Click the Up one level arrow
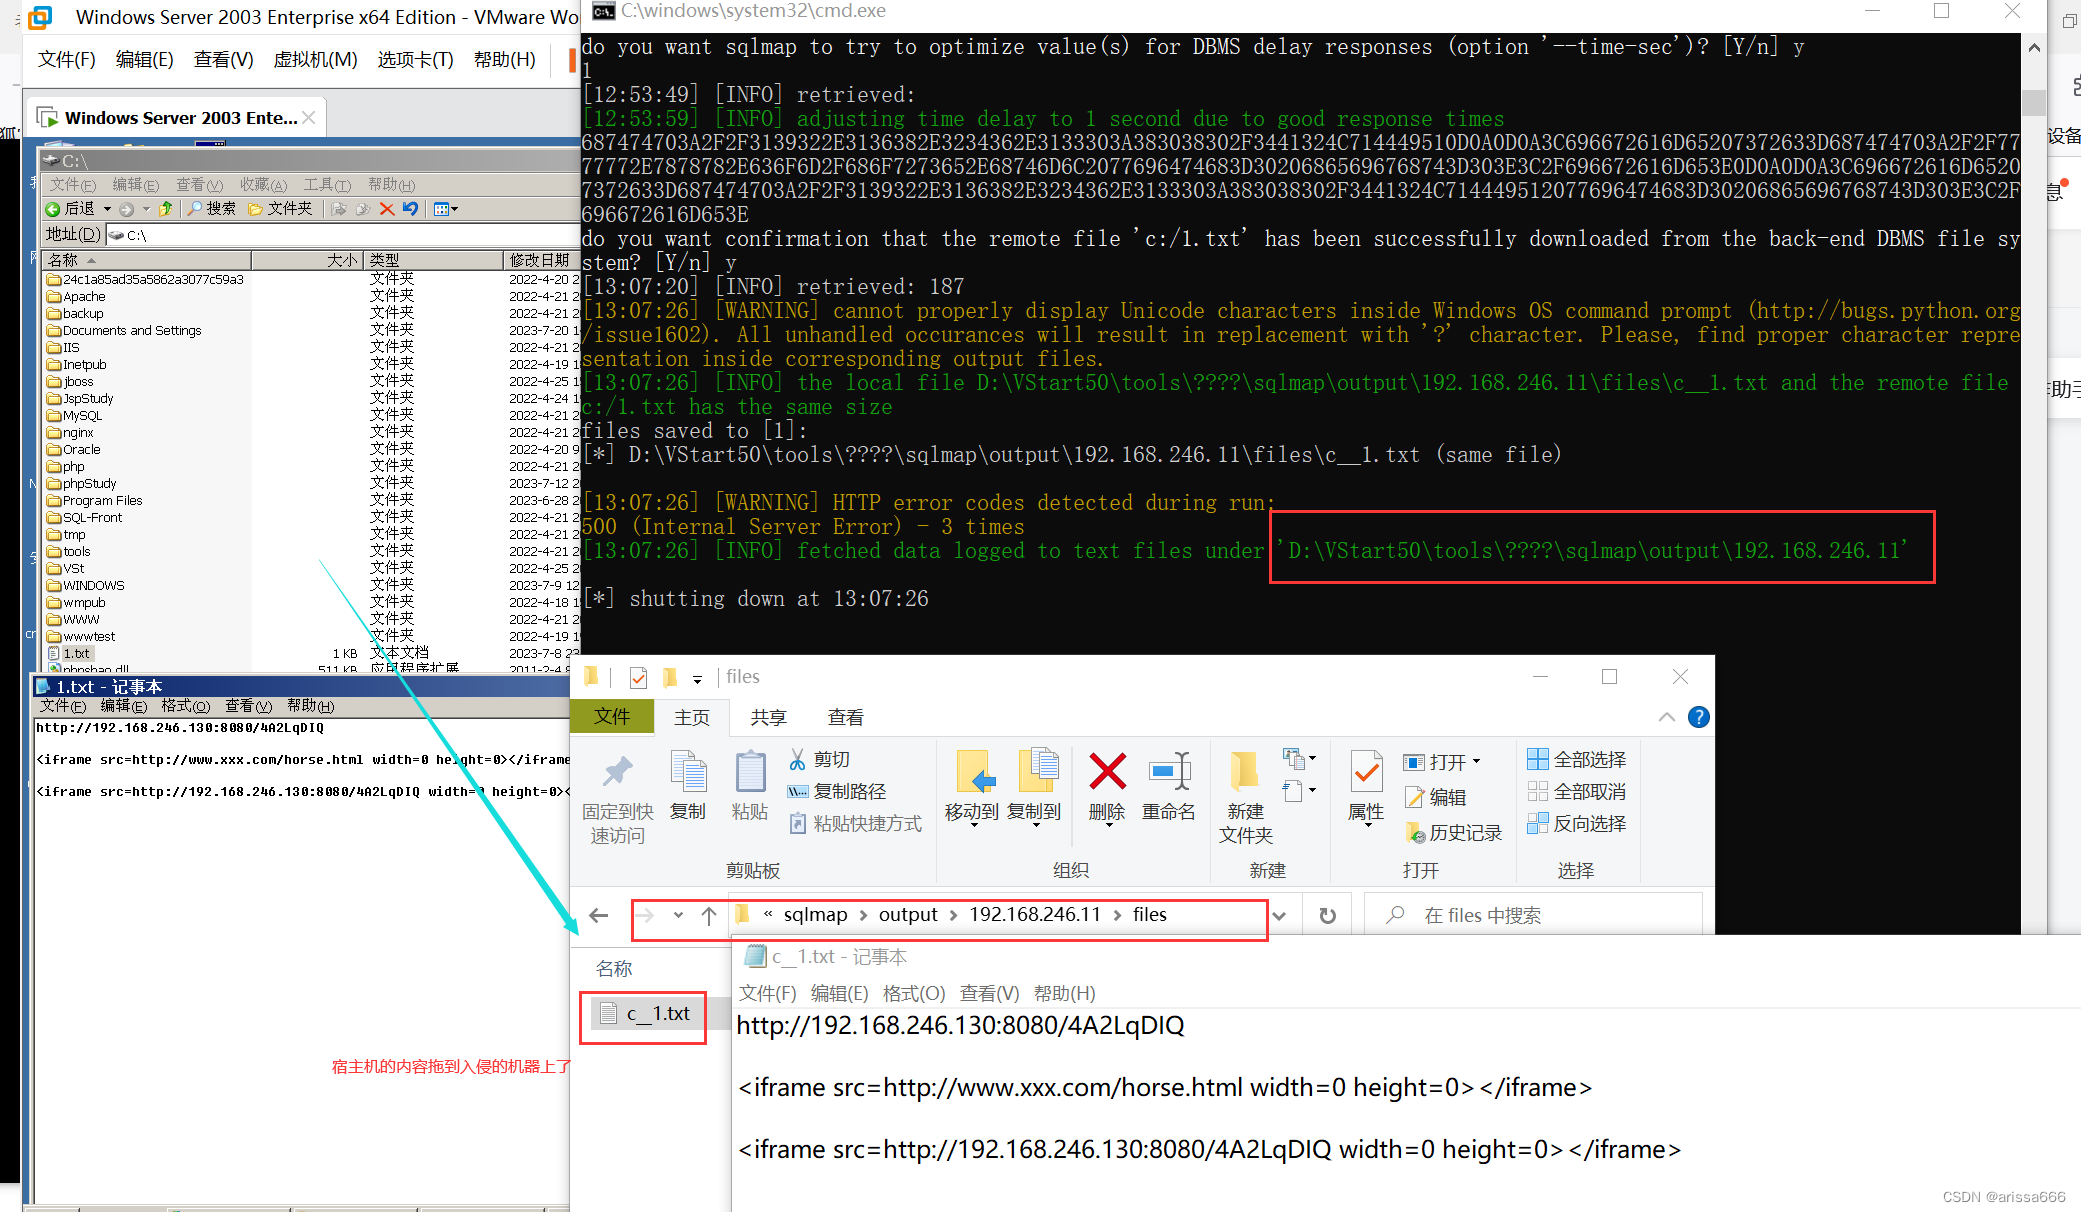The width and height of the screenshot is (2081, 1212). 709,915
